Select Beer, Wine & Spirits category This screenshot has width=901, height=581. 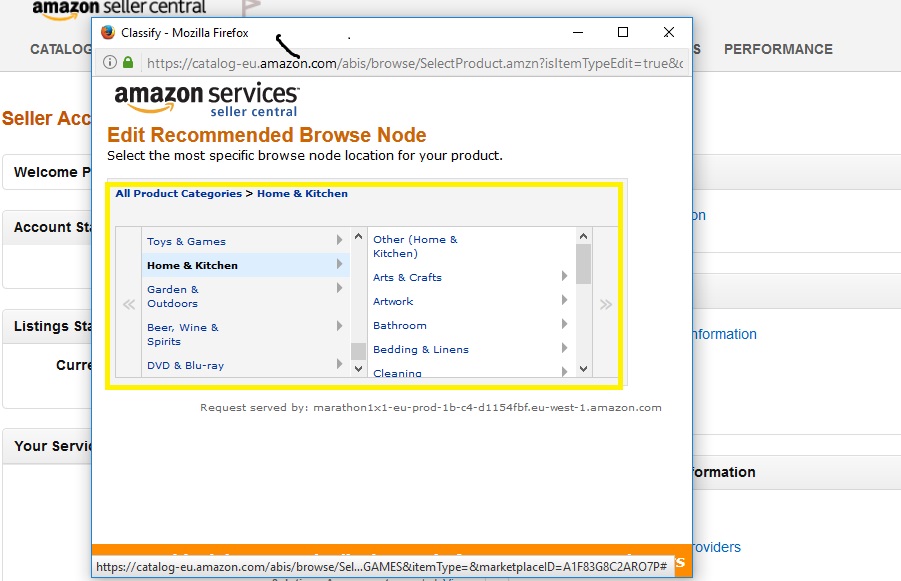(183, 334)
